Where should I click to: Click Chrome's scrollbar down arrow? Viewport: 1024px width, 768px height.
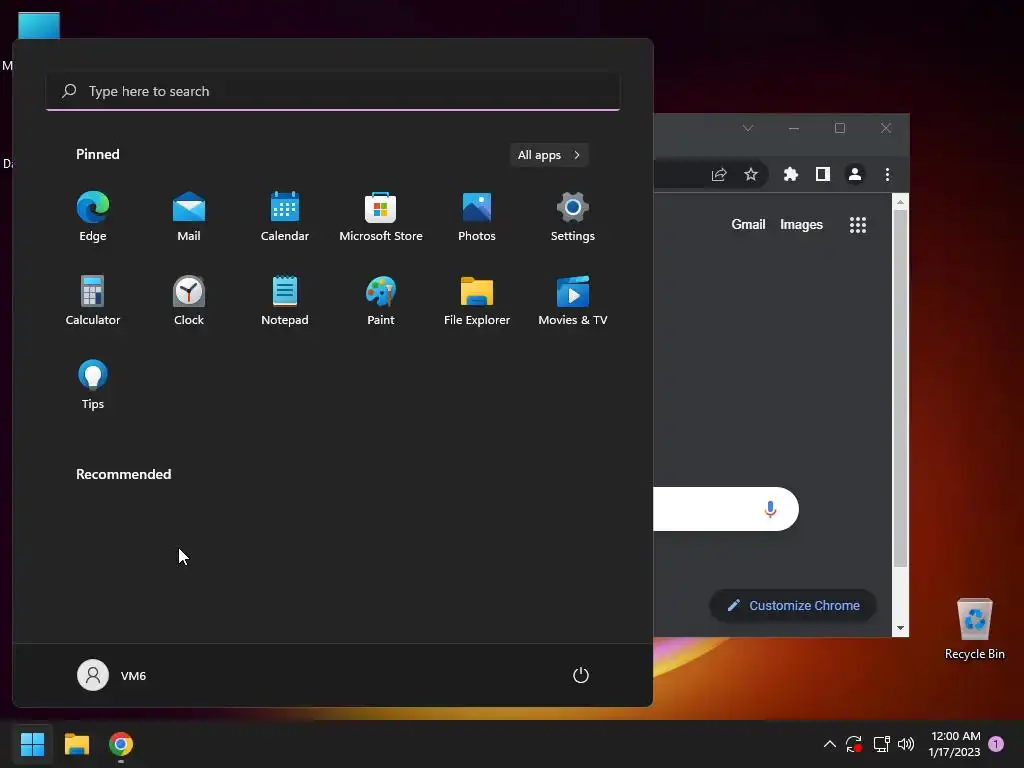pos(901,628)
